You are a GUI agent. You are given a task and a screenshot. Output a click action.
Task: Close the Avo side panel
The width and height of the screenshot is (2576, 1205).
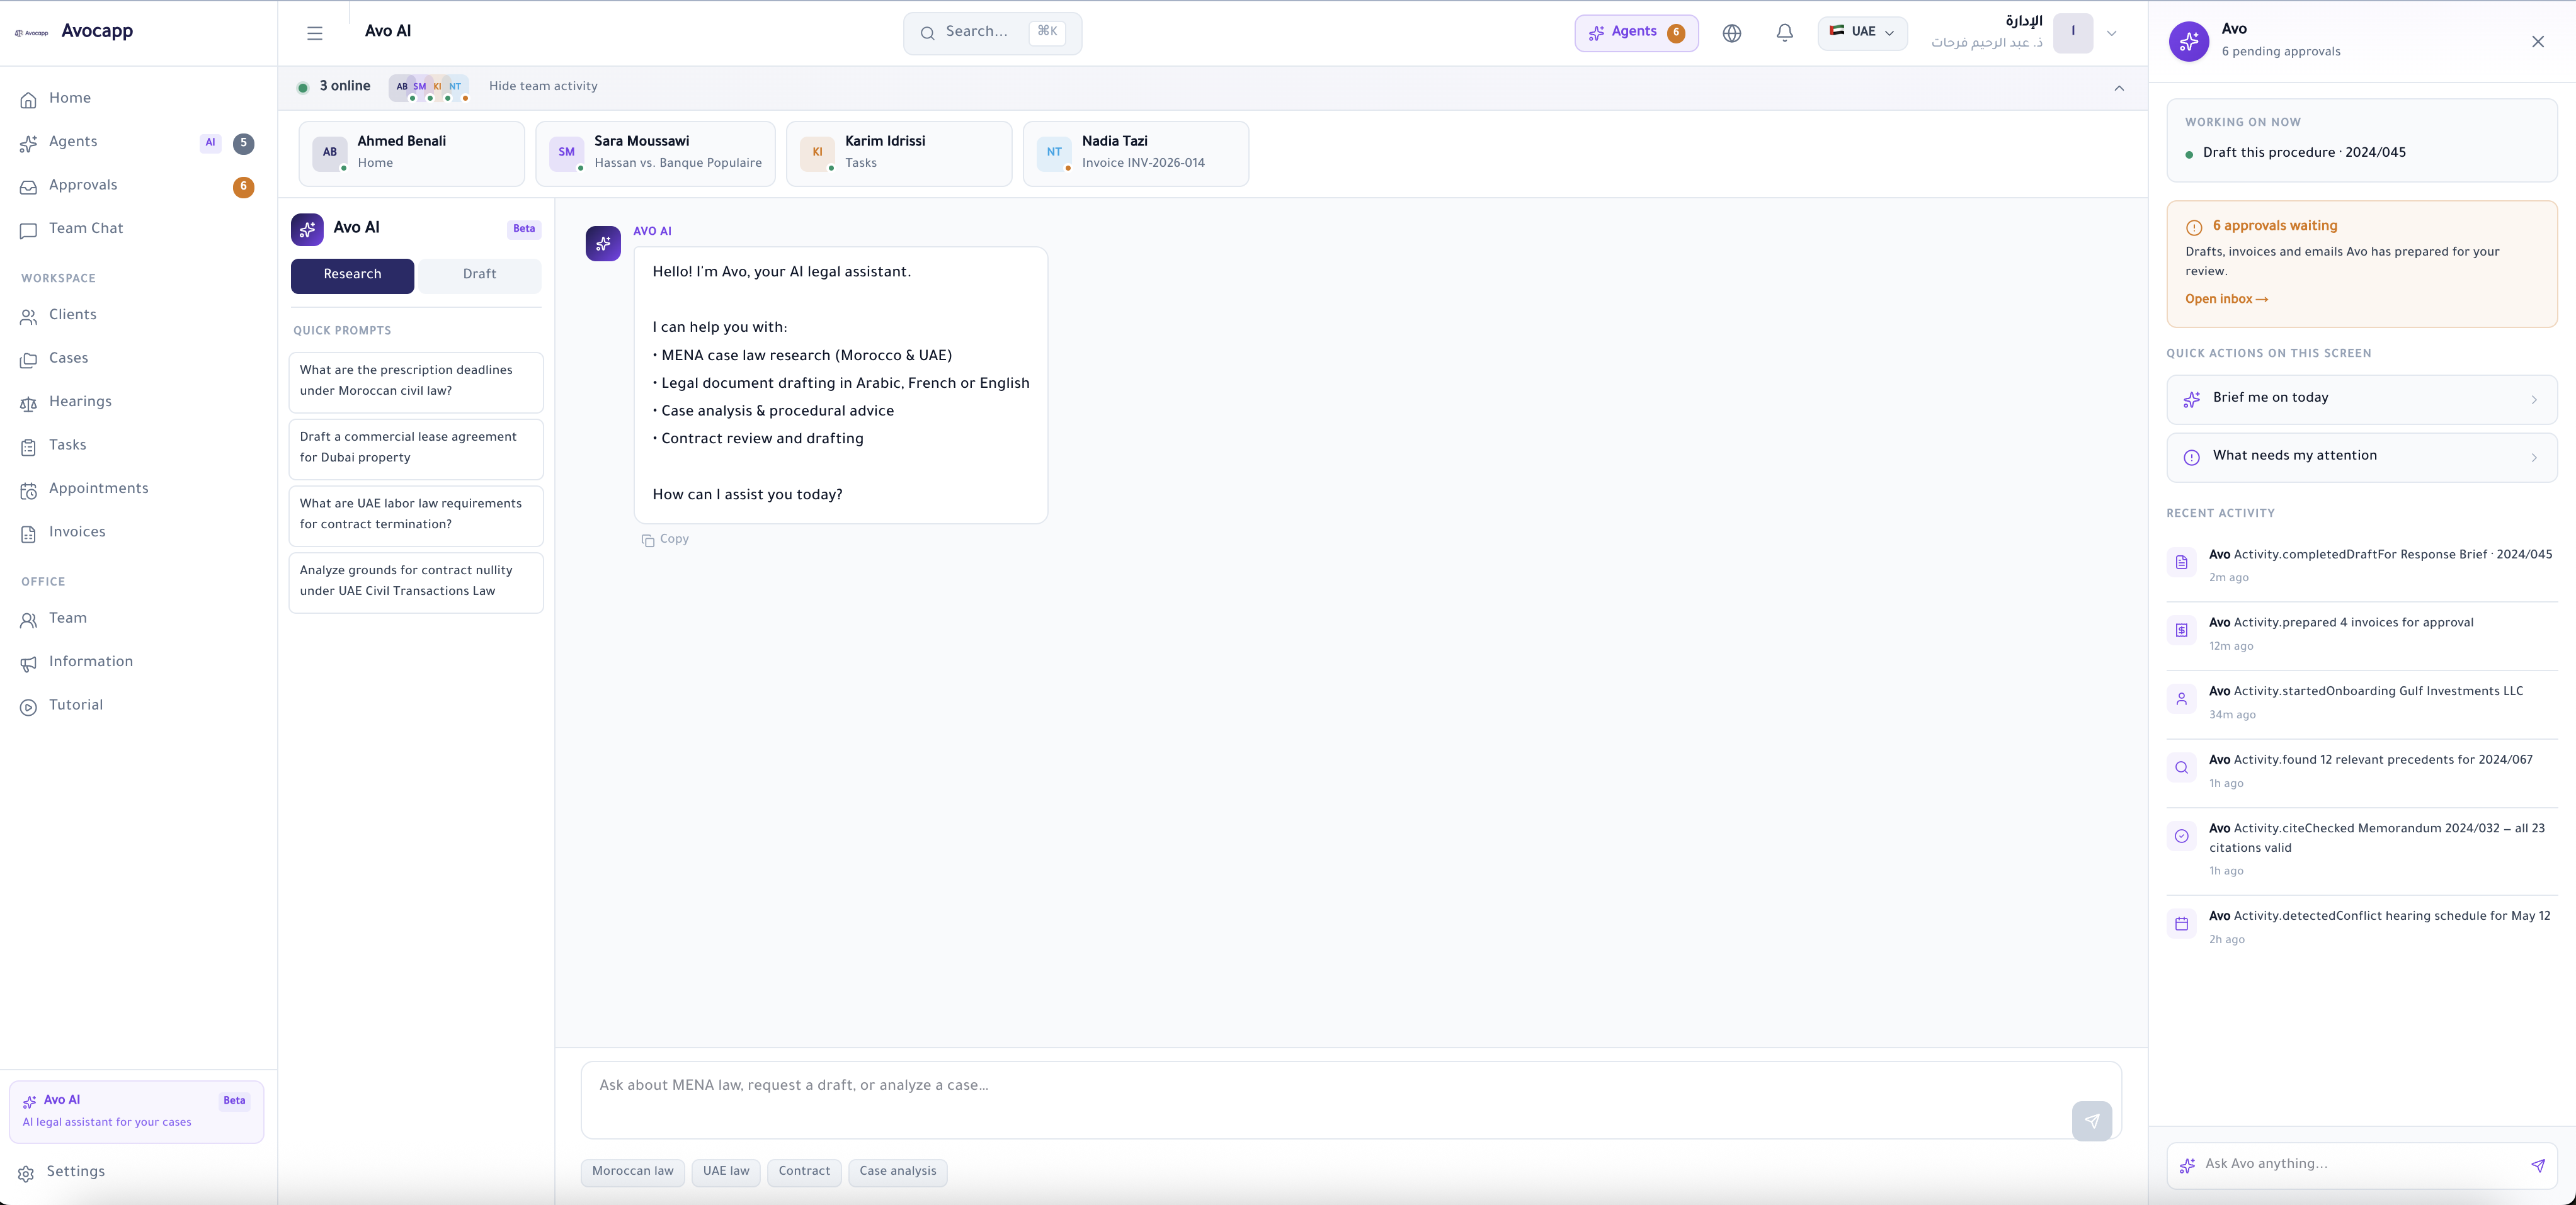pos(2538,41)
